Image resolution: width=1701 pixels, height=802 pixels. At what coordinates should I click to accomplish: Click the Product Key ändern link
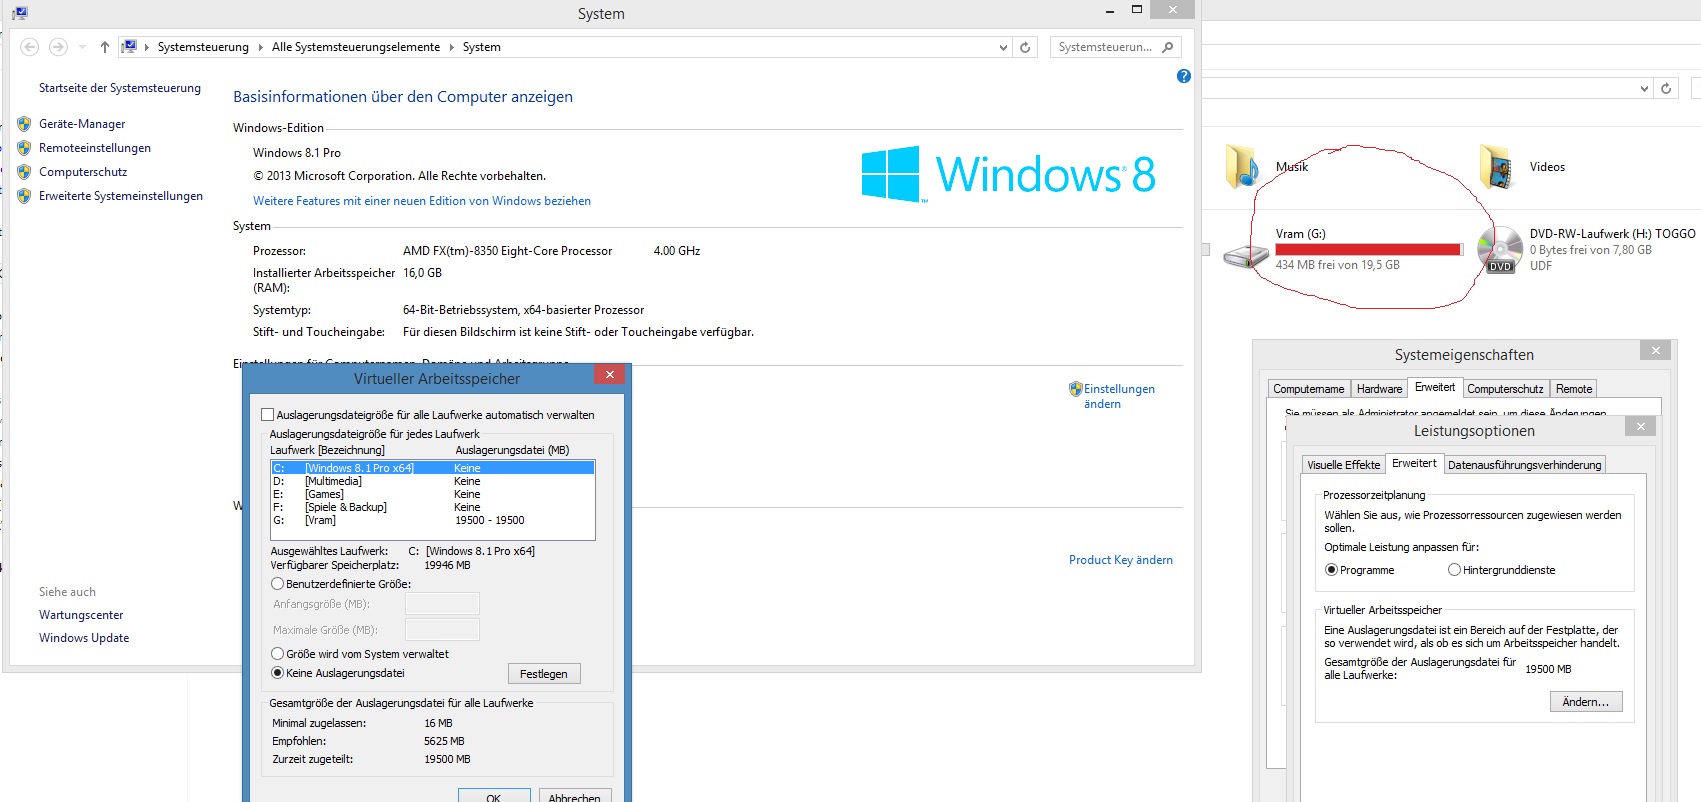(1121, 560)
